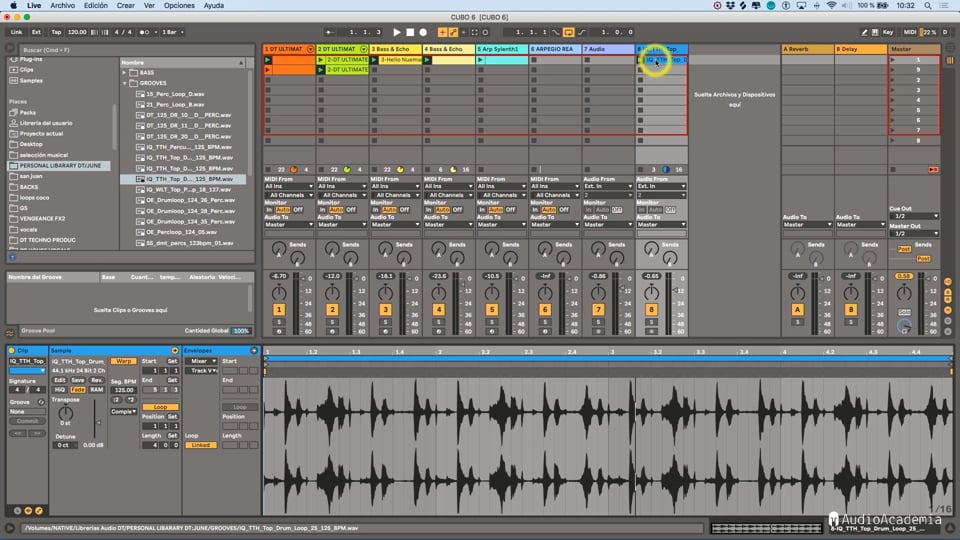This screenshot has width=960, height=540.
Task: Open the Cue Out 1/2 dropdown
Action: pyautogui.click(x=914, y=216)
